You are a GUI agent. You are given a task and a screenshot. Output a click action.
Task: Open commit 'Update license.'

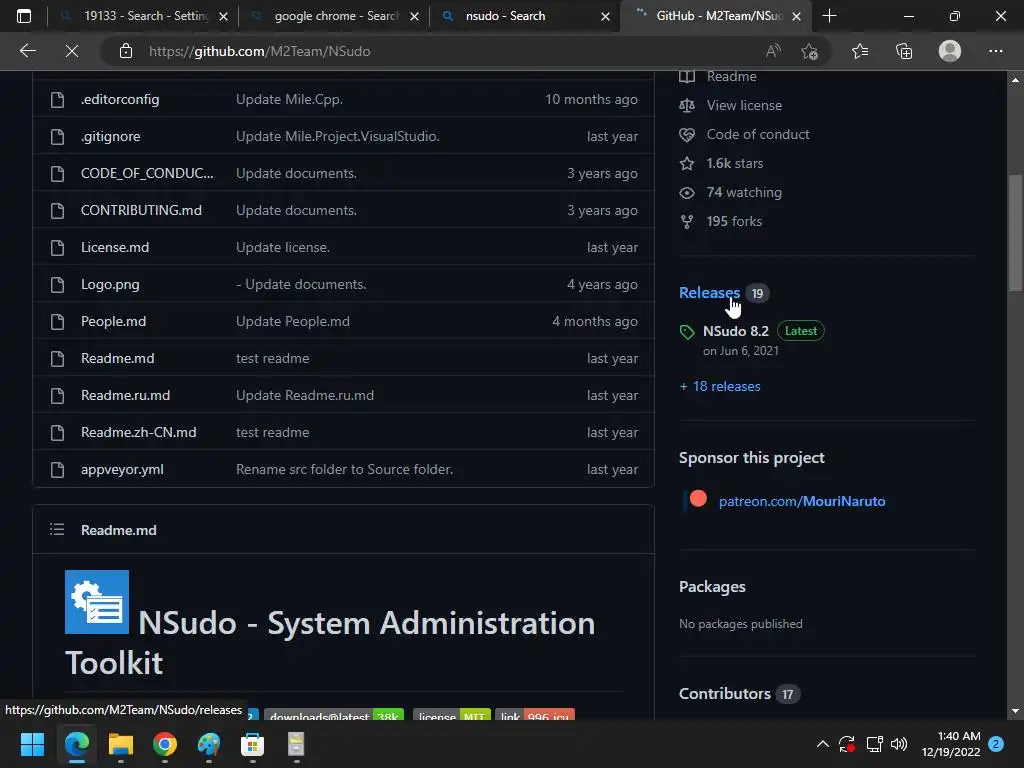(283, 248)
